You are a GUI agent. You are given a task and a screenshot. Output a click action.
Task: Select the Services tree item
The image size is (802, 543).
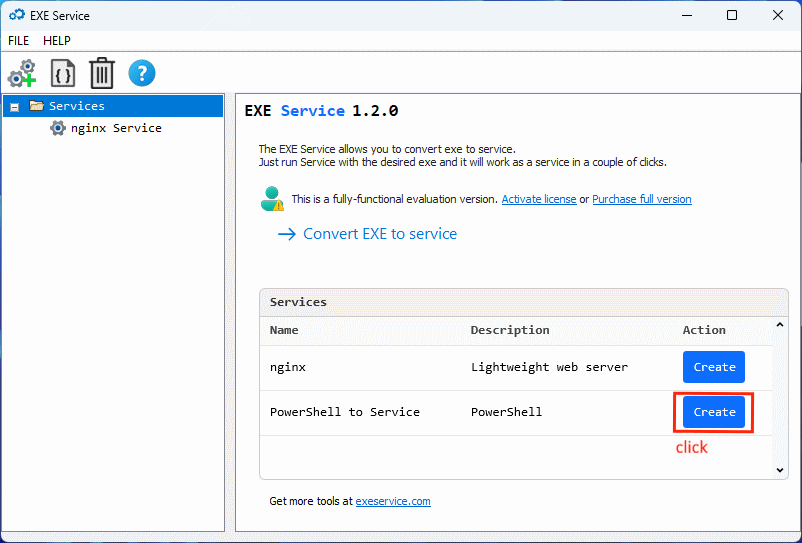click(113, 106)
